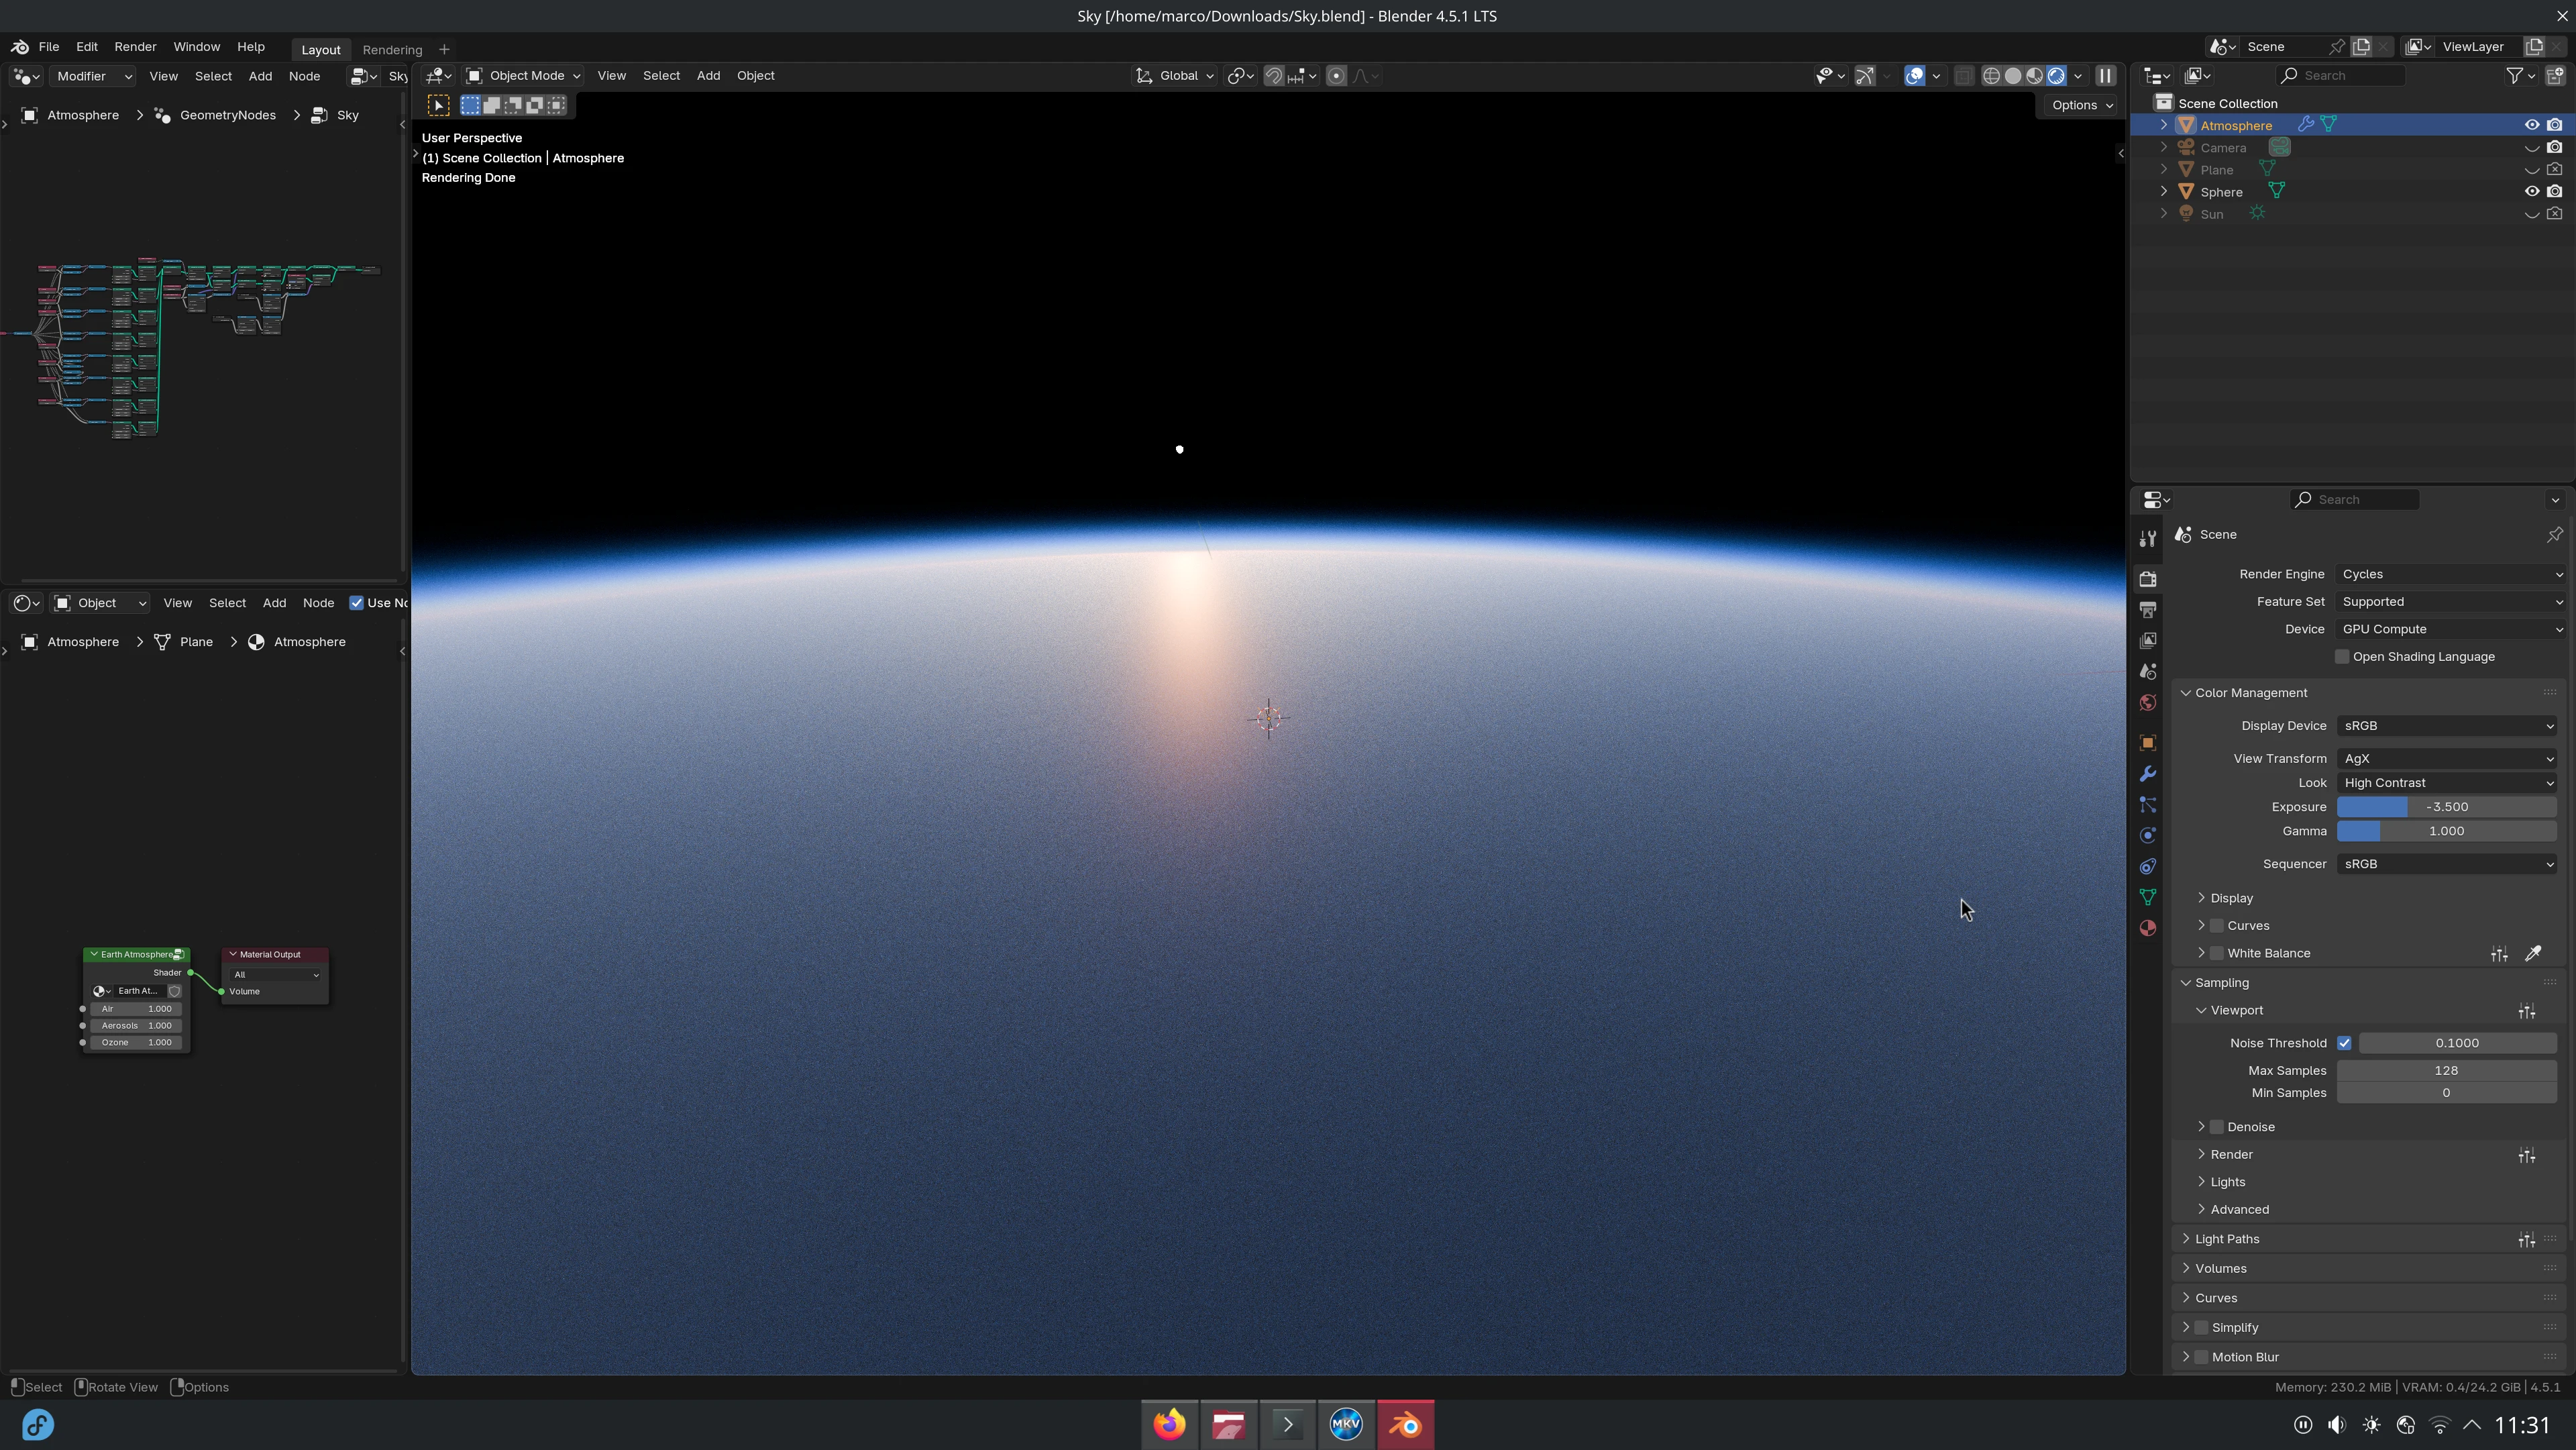The height and width of the screenshot is (1450, 2576).
Task: Click the viewport Options button
Action: 2081,105
